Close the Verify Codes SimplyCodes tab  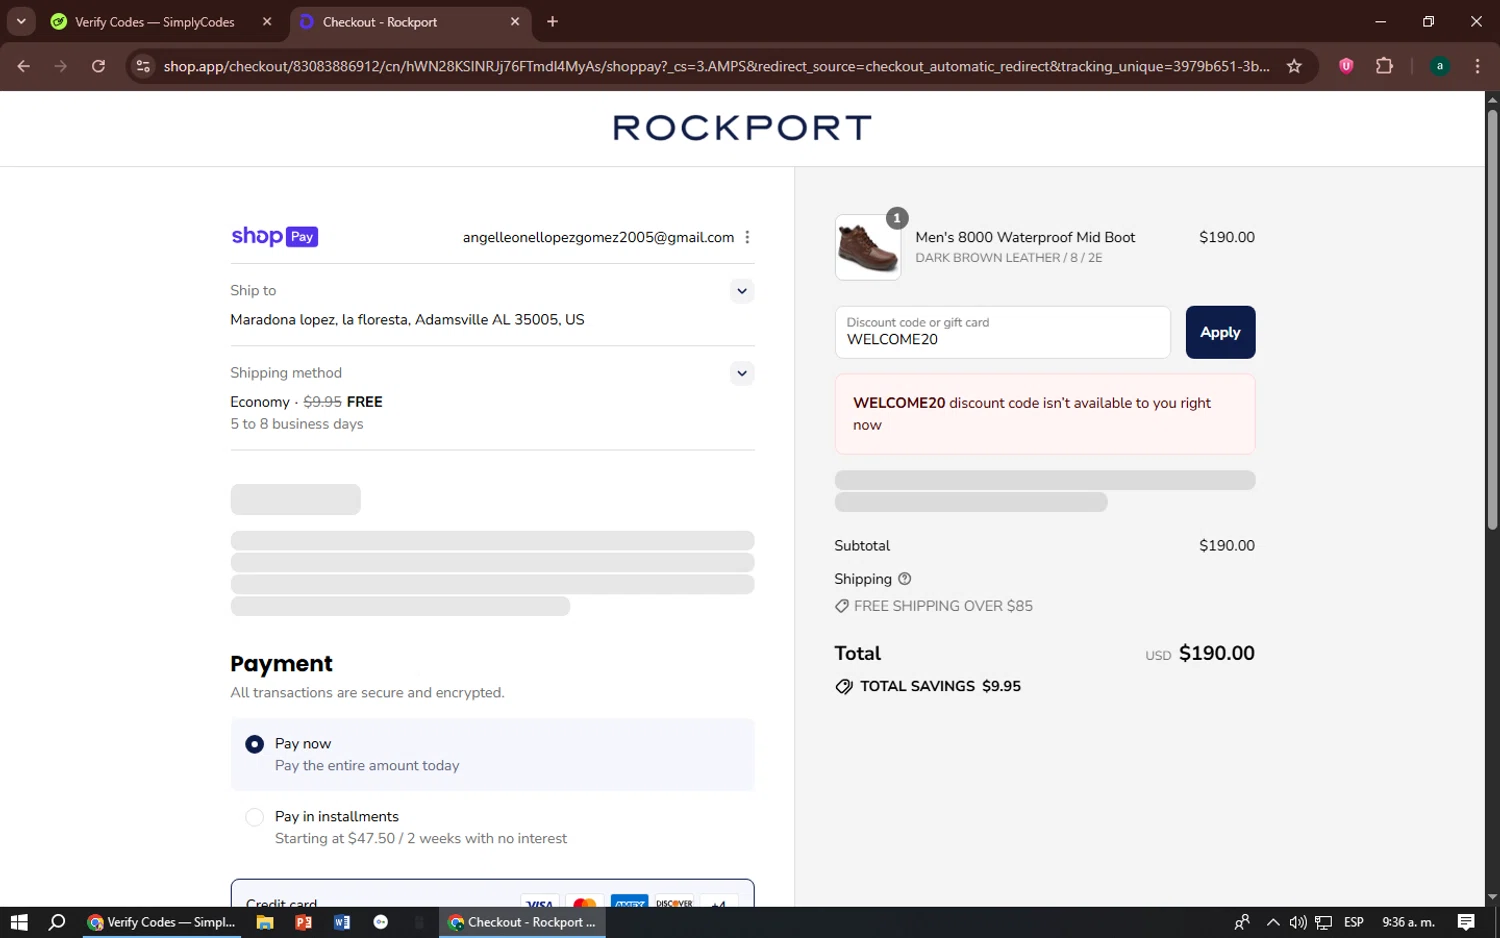point(267,22)
